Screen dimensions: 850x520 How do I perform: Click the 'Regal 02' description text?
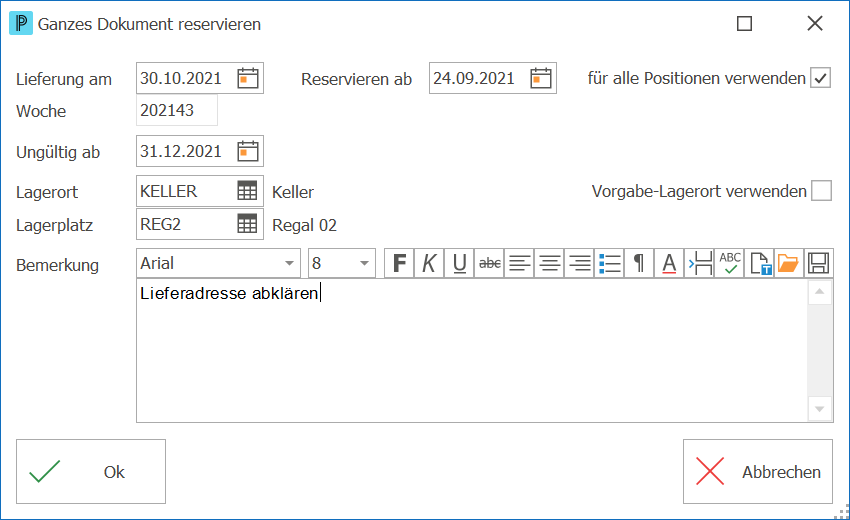coord(304,225)
